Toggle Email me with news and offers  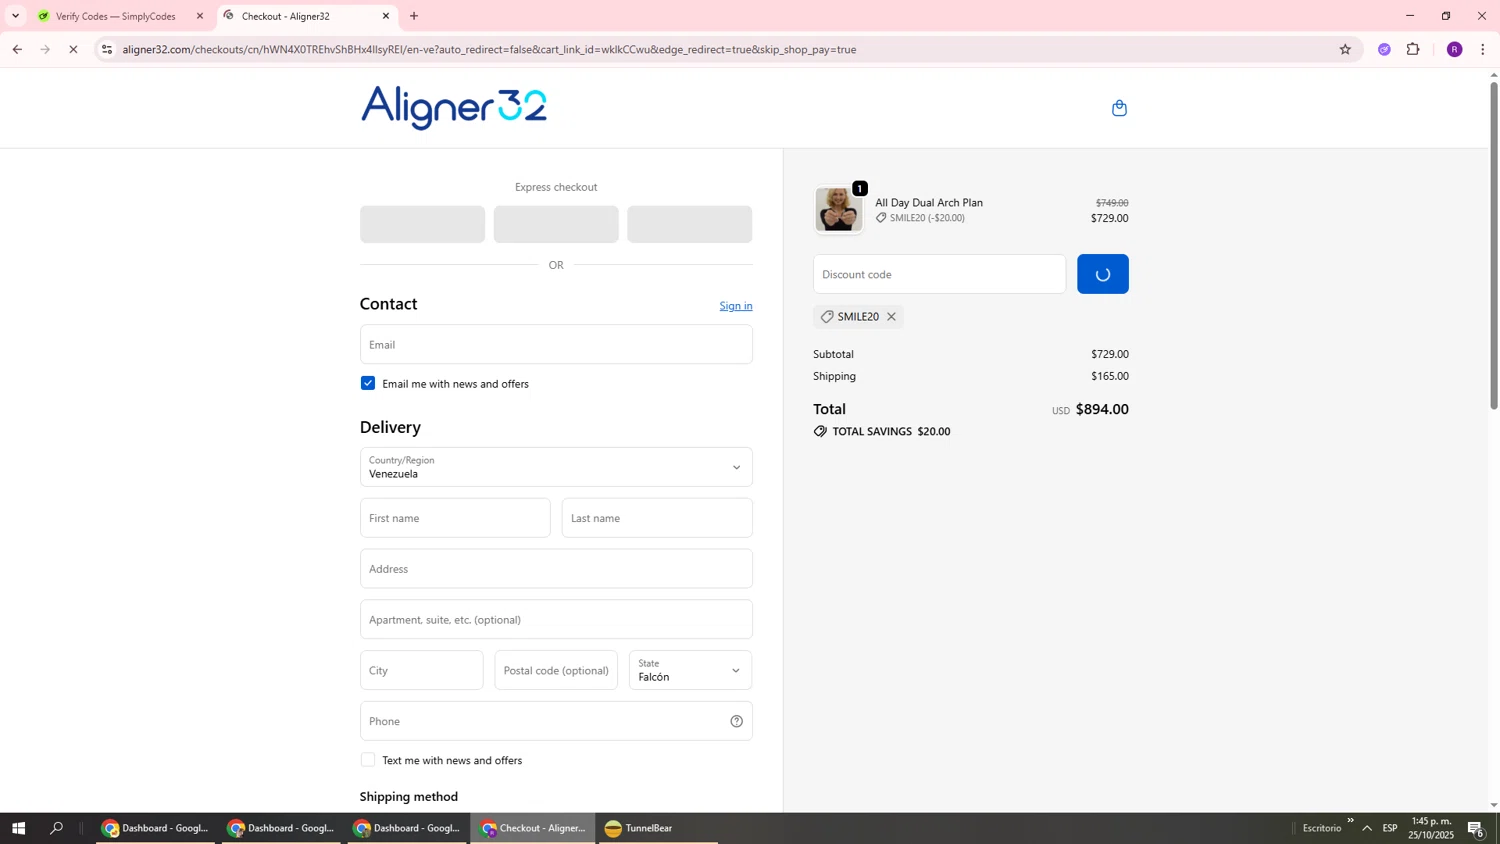pos(368,384)
